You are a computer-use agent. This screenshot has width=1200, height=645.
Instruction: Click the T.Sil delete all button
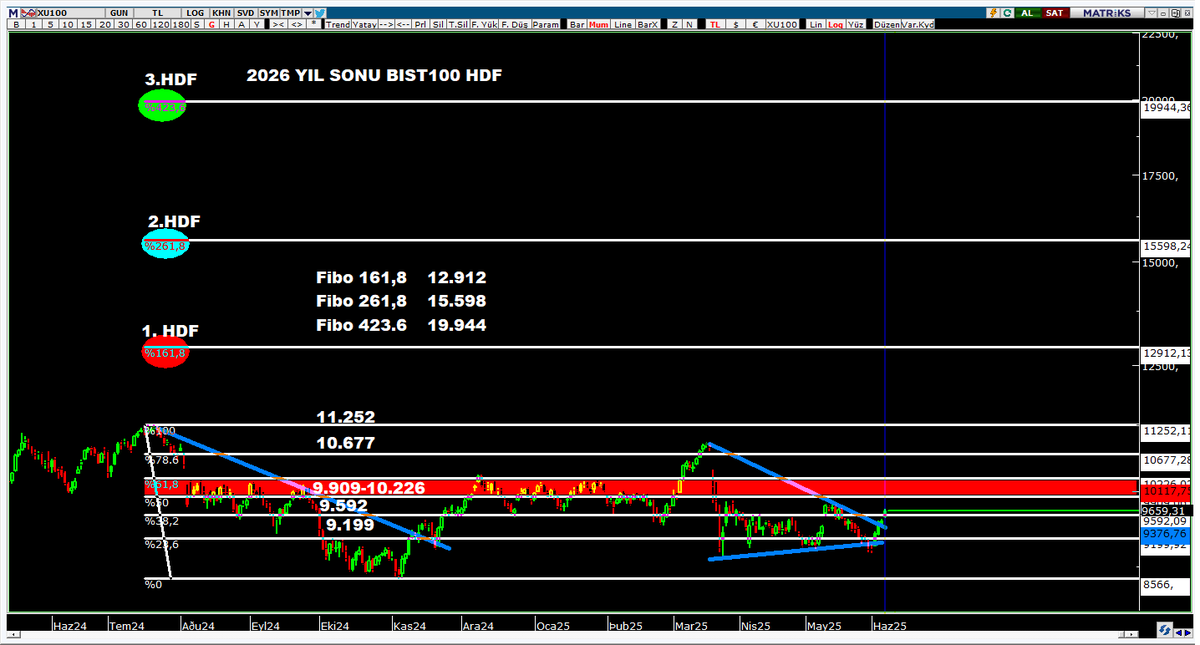click(x=458, y=24)
